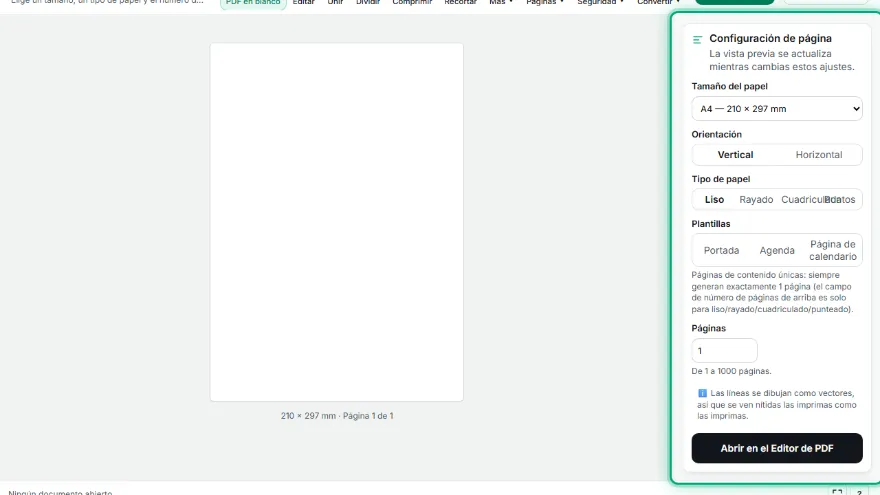Pick the Portada template
The height and width of the screenshot is (495, 880).
click(721, 250)
